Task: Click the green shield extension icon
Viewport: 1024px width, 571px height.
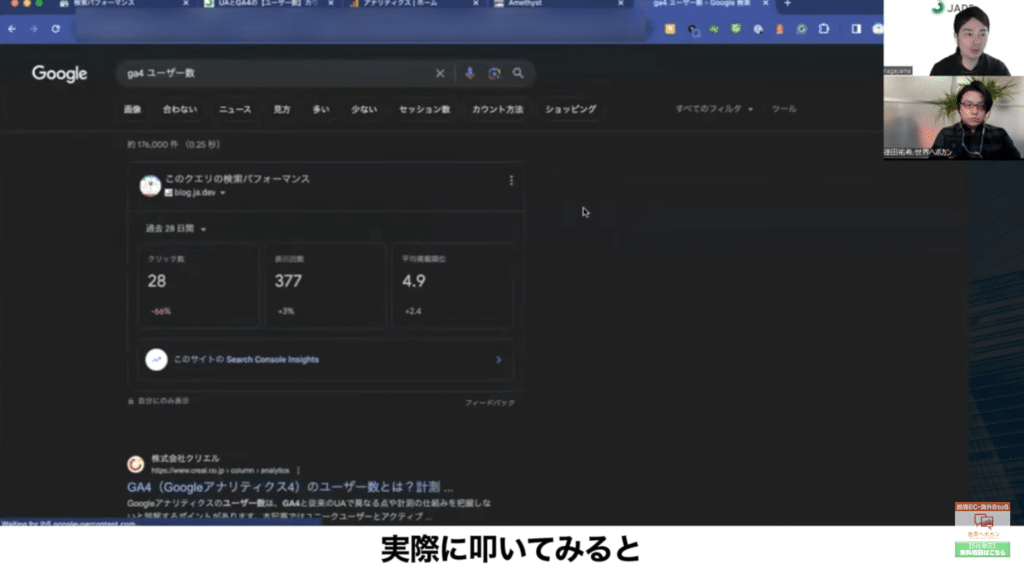Action: tap(736, 29)
